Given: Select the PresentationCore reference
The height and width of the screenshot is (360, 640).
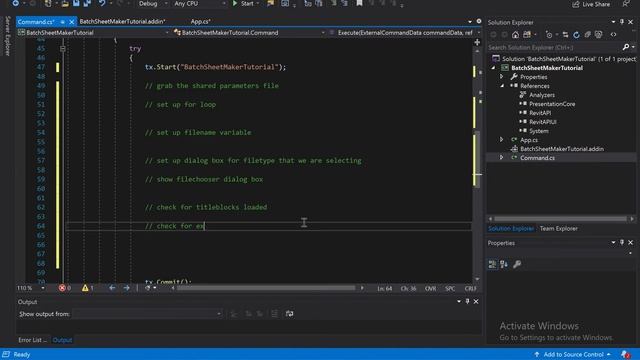Looking at the screenshot, I should 552,104.
